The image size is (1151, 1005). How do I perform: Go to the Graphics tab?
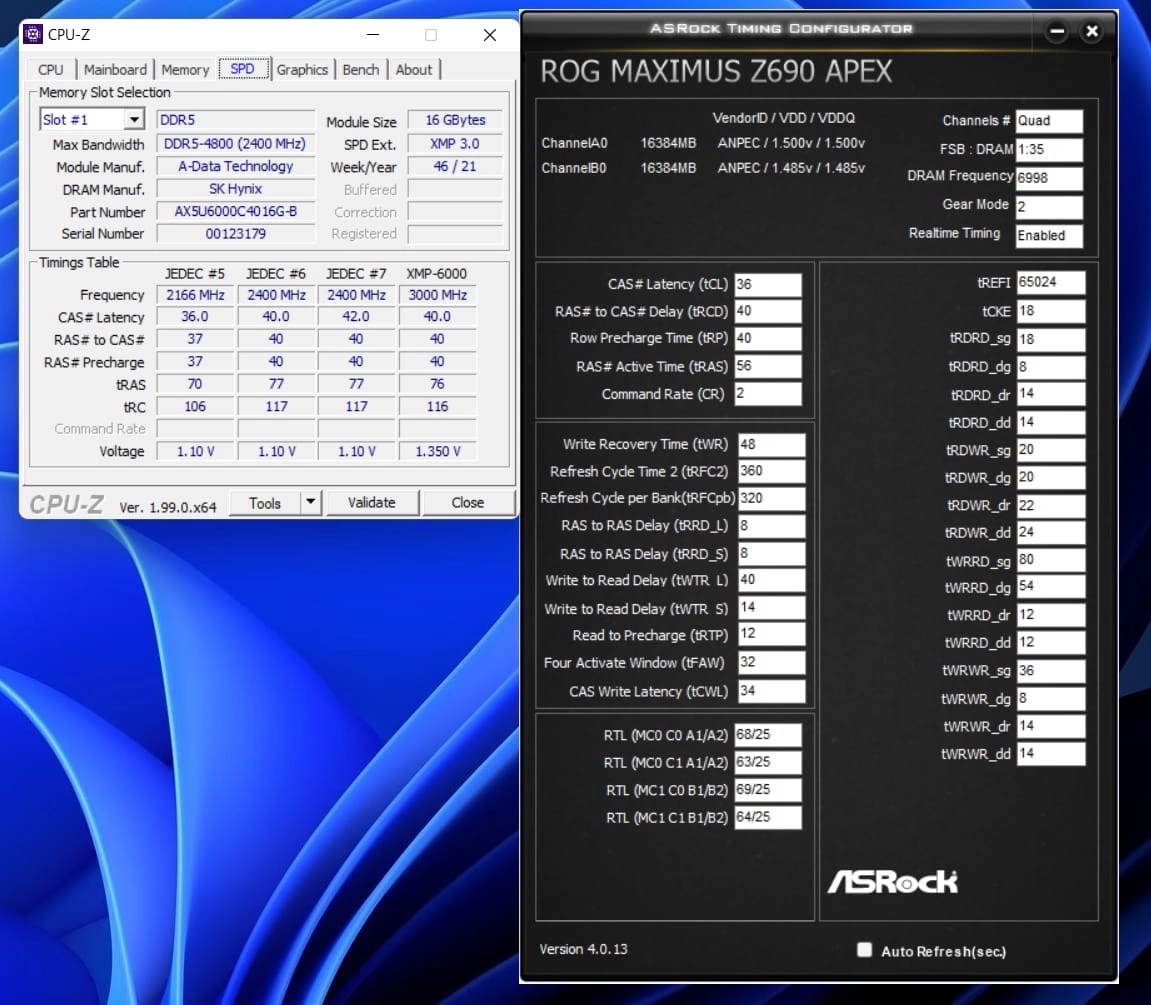pos(302,70)
